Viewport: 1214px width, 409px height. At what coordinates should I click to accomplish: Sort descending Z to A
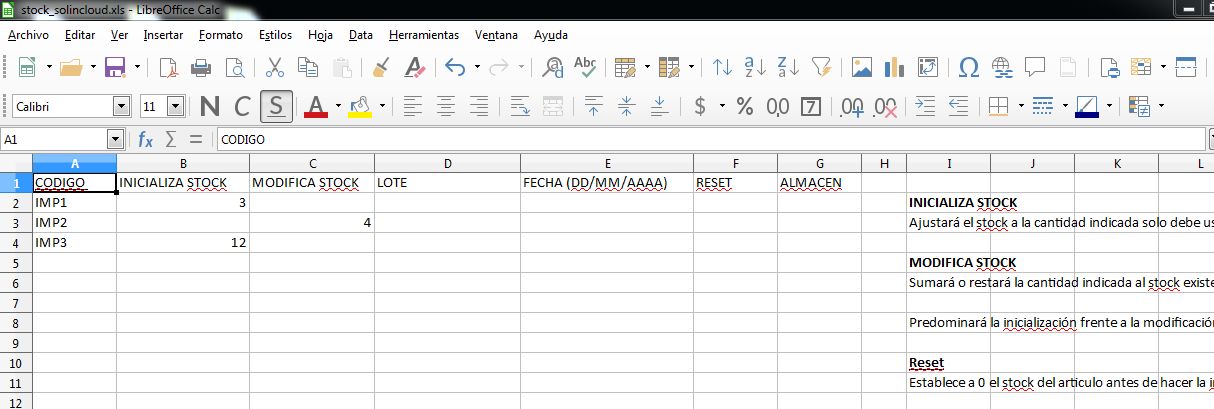click(x=788, y=68)
